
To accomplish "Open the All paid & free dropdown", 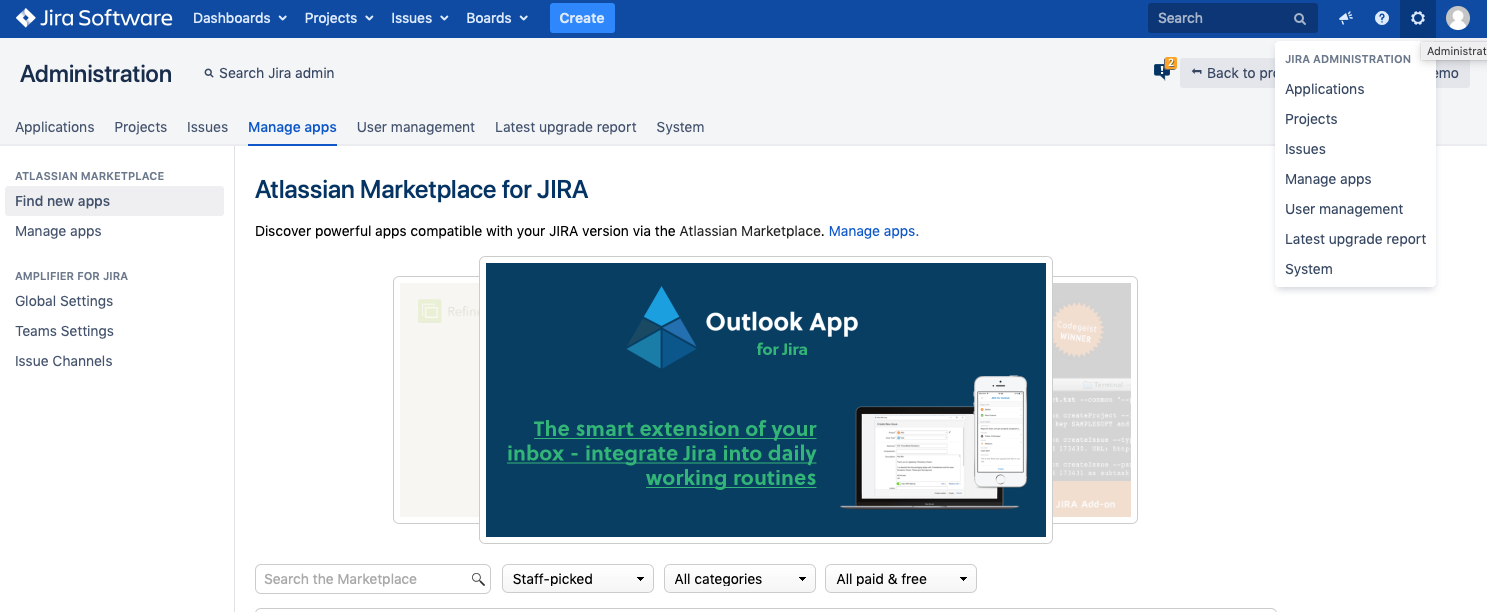I will [x=900, y=579].
